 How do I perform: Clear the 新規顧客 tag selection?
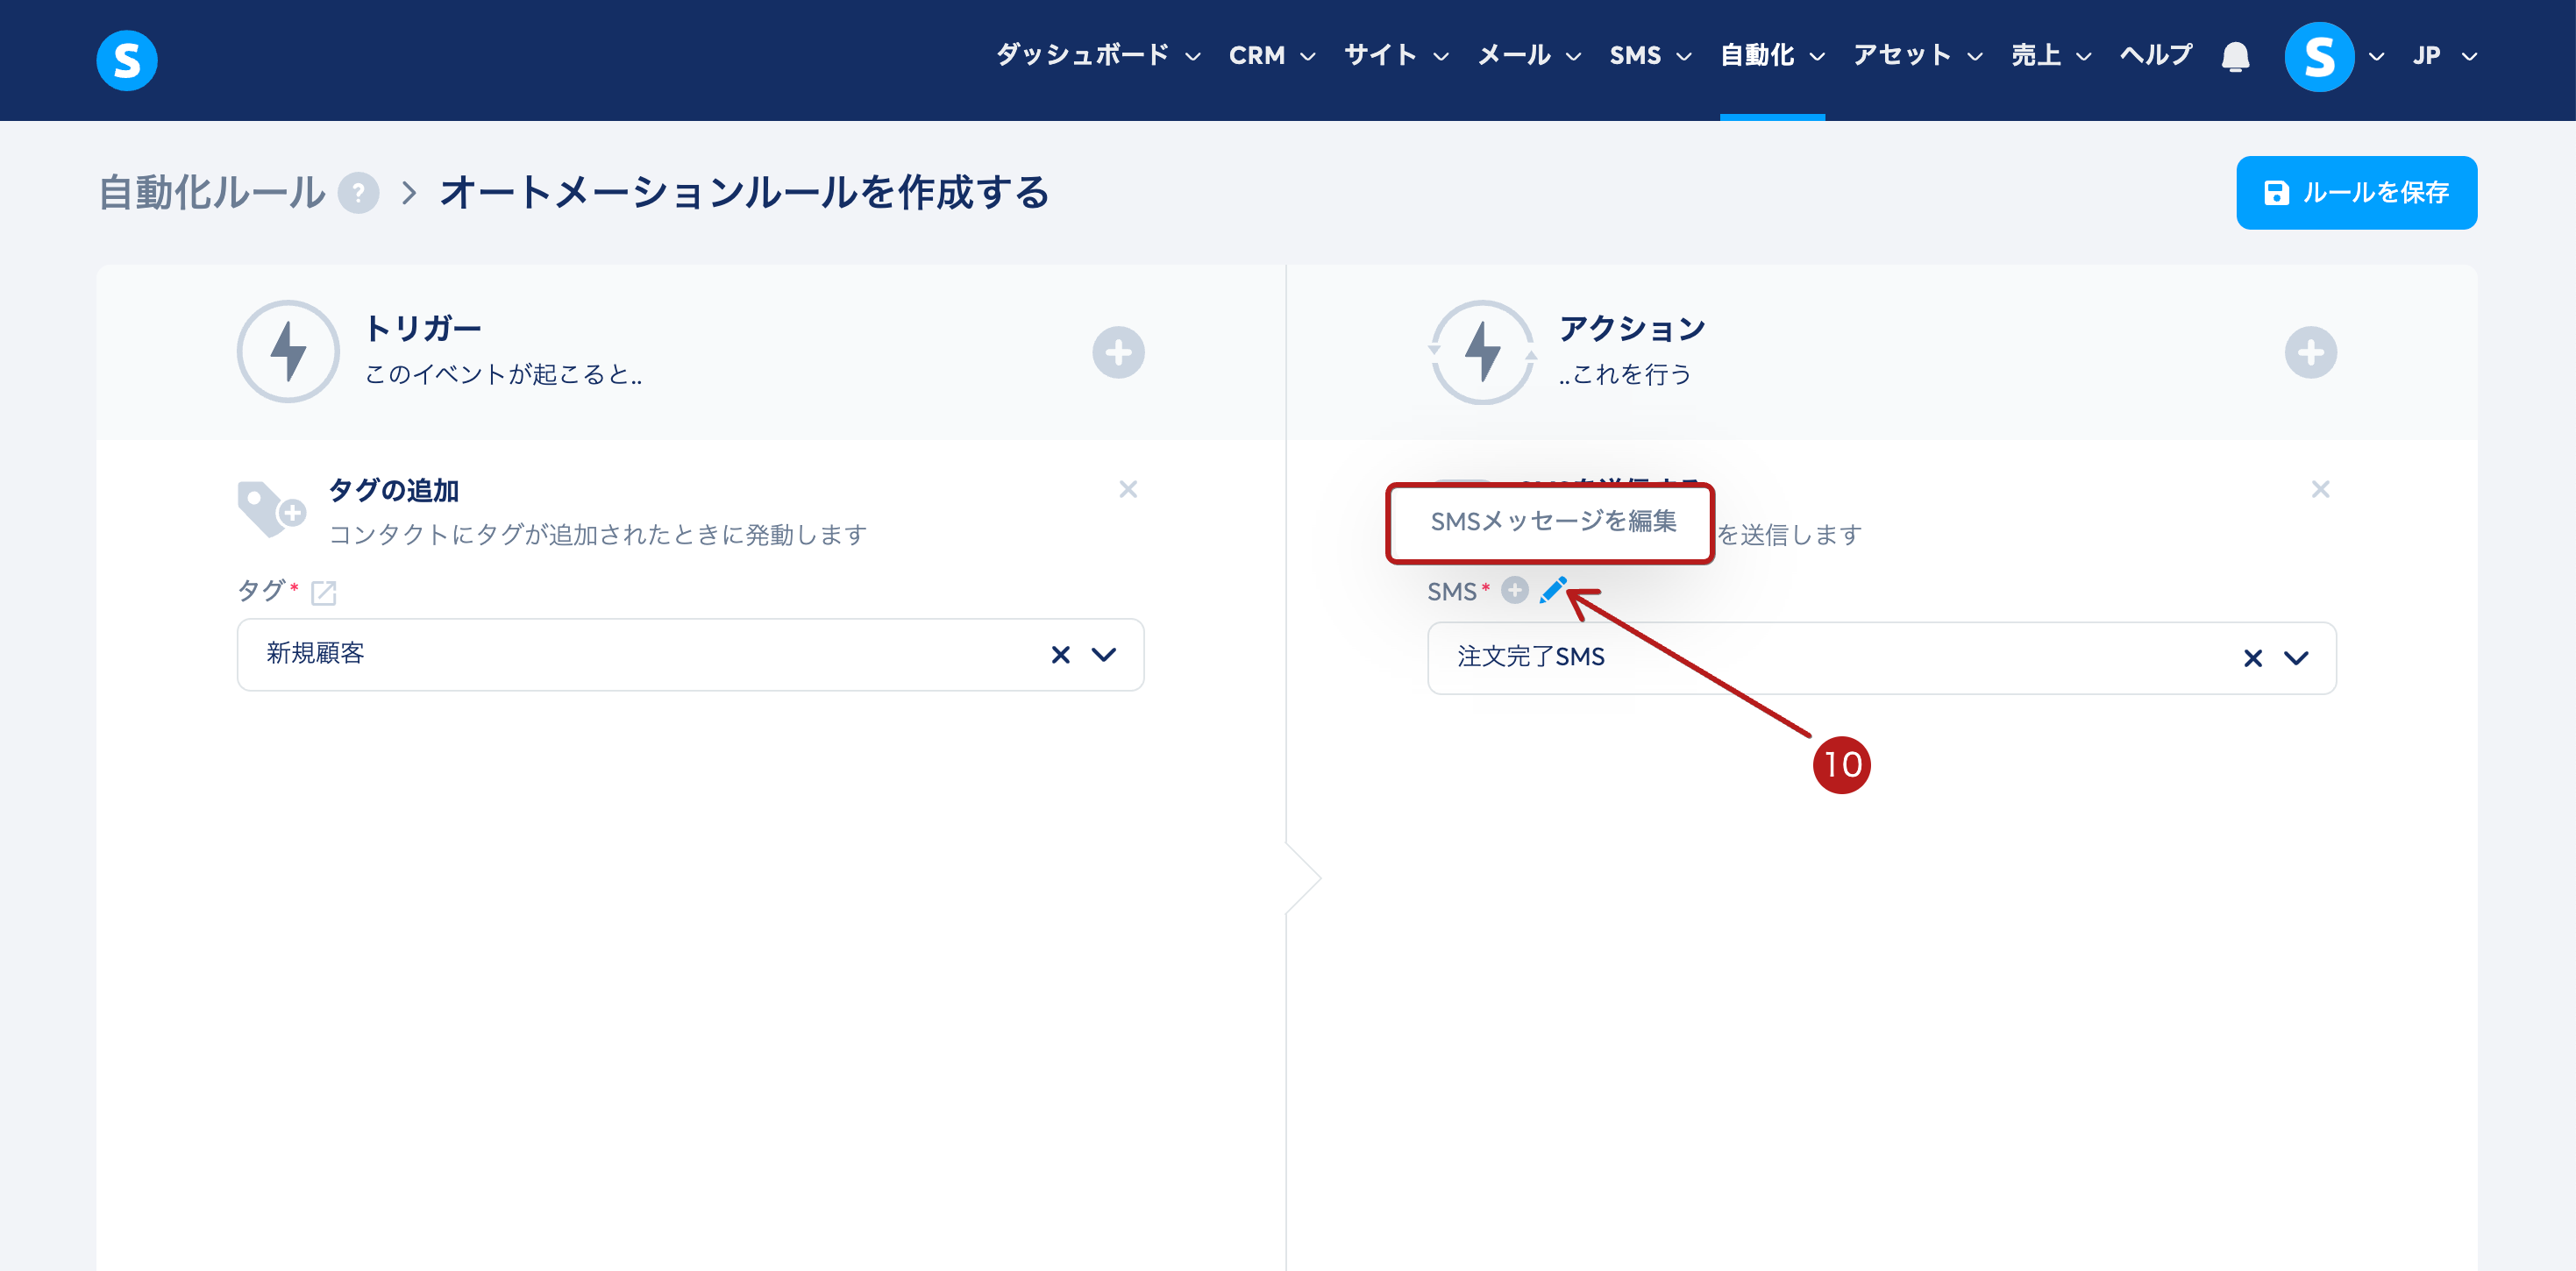coord(1060,654)
